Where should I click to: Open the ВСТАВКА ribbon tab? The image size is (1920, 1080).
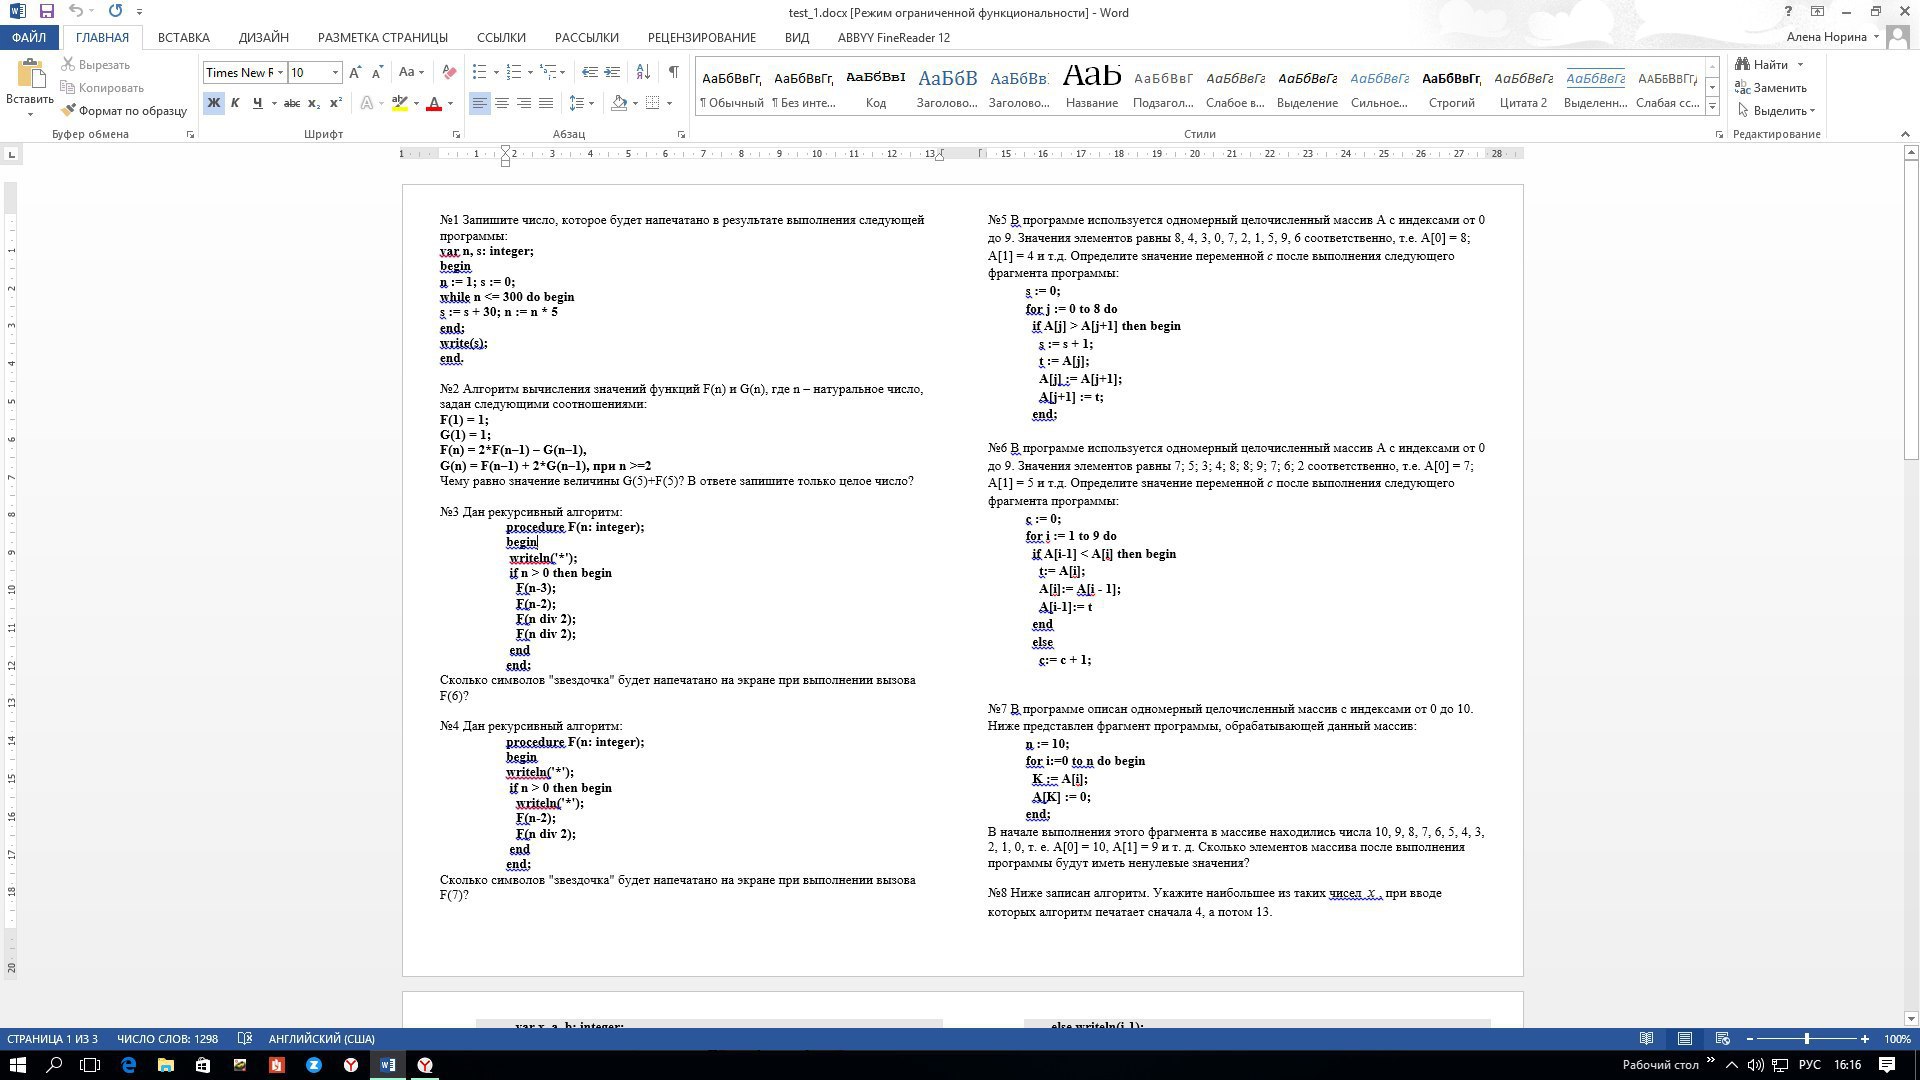tap(183, 38)
